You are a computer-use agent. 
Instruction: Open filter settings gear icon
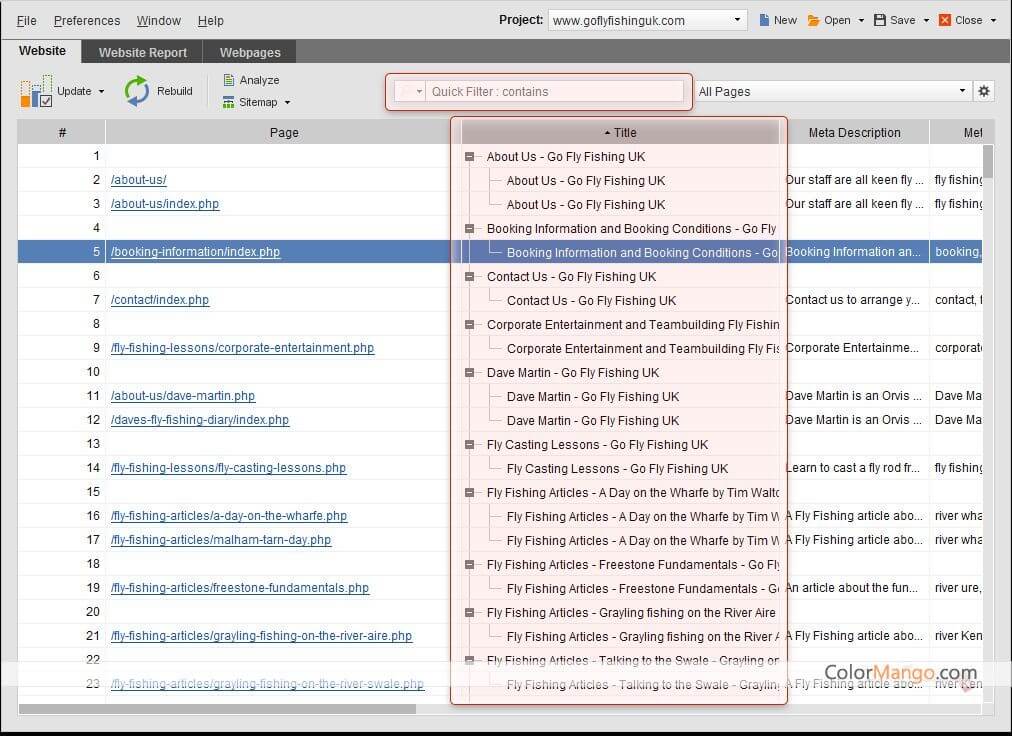pyautogui.click(x=984, y=91)
